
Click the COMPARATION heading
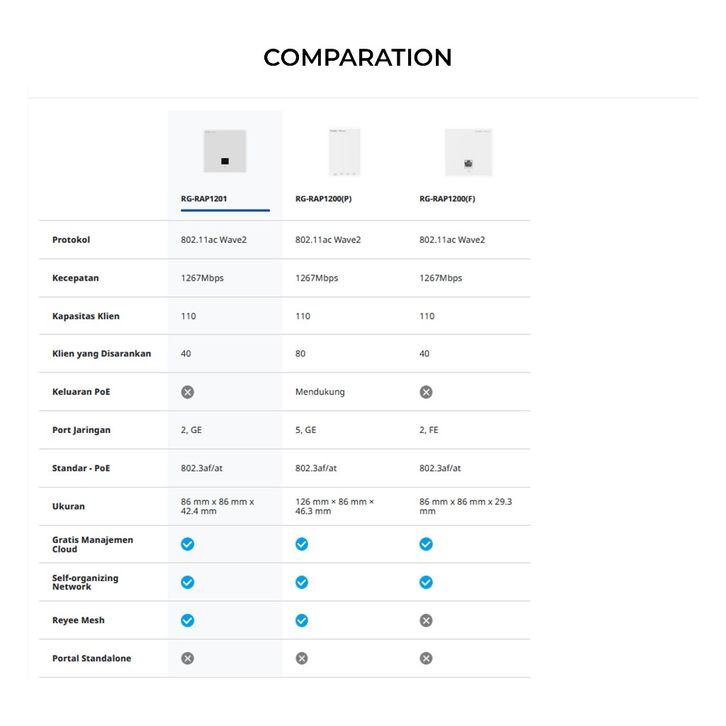(358, 58)
